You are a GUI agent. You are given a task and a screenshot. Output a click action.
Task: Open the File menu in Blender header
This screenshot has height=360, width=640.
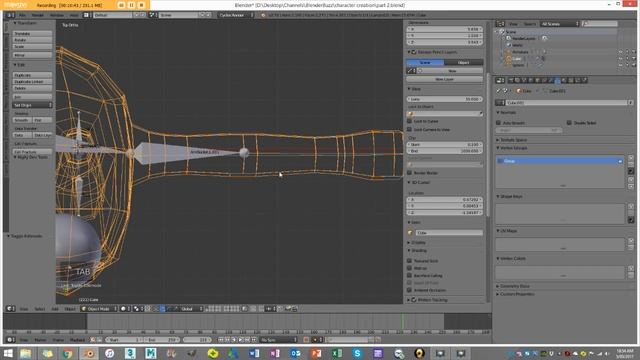[22, 15]
